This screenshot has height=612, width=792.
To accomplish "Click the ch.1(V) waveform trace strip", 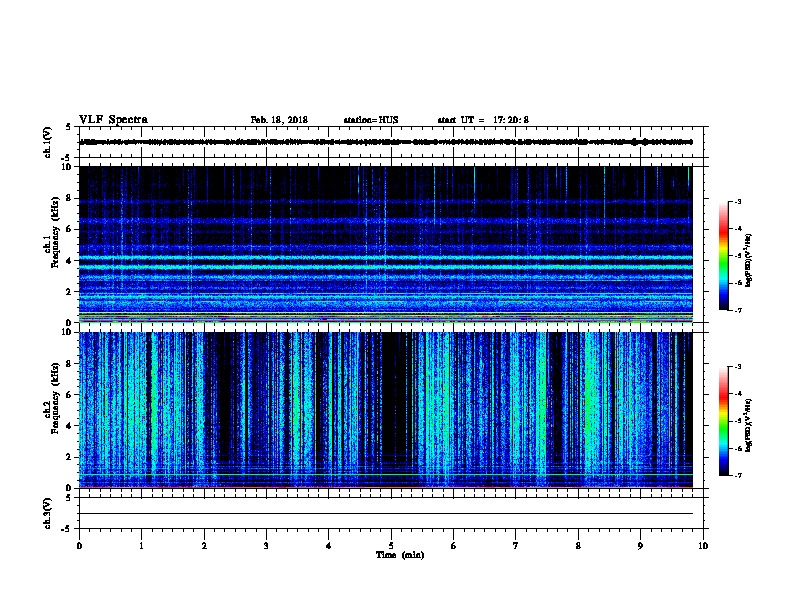I will [385, 142].
